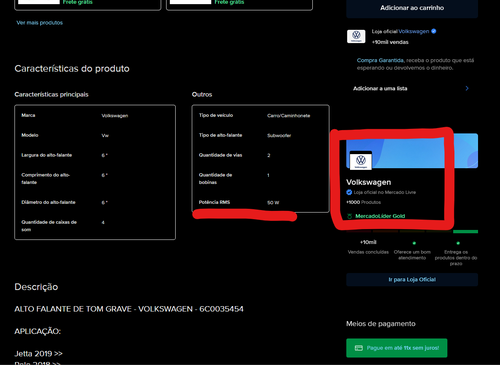Click the Diâmetro do alto-falante label
500x365 pixels.
(48, 202)
